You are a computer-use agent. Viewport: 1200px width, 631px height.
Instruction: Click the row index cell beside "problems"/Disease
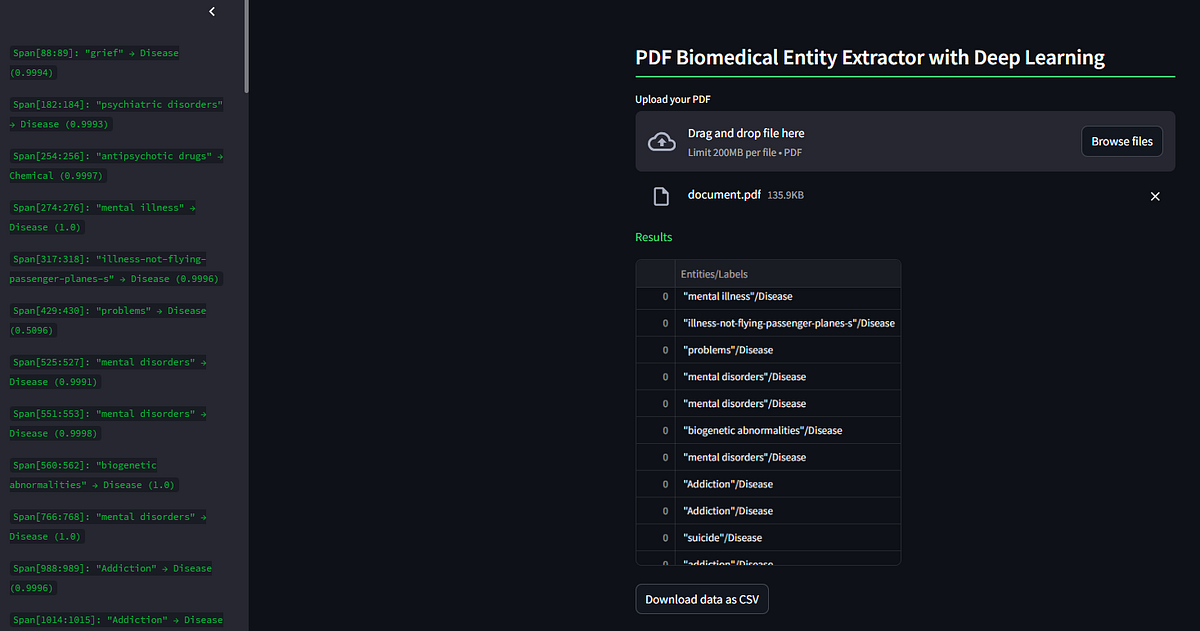tap(665, 349)
